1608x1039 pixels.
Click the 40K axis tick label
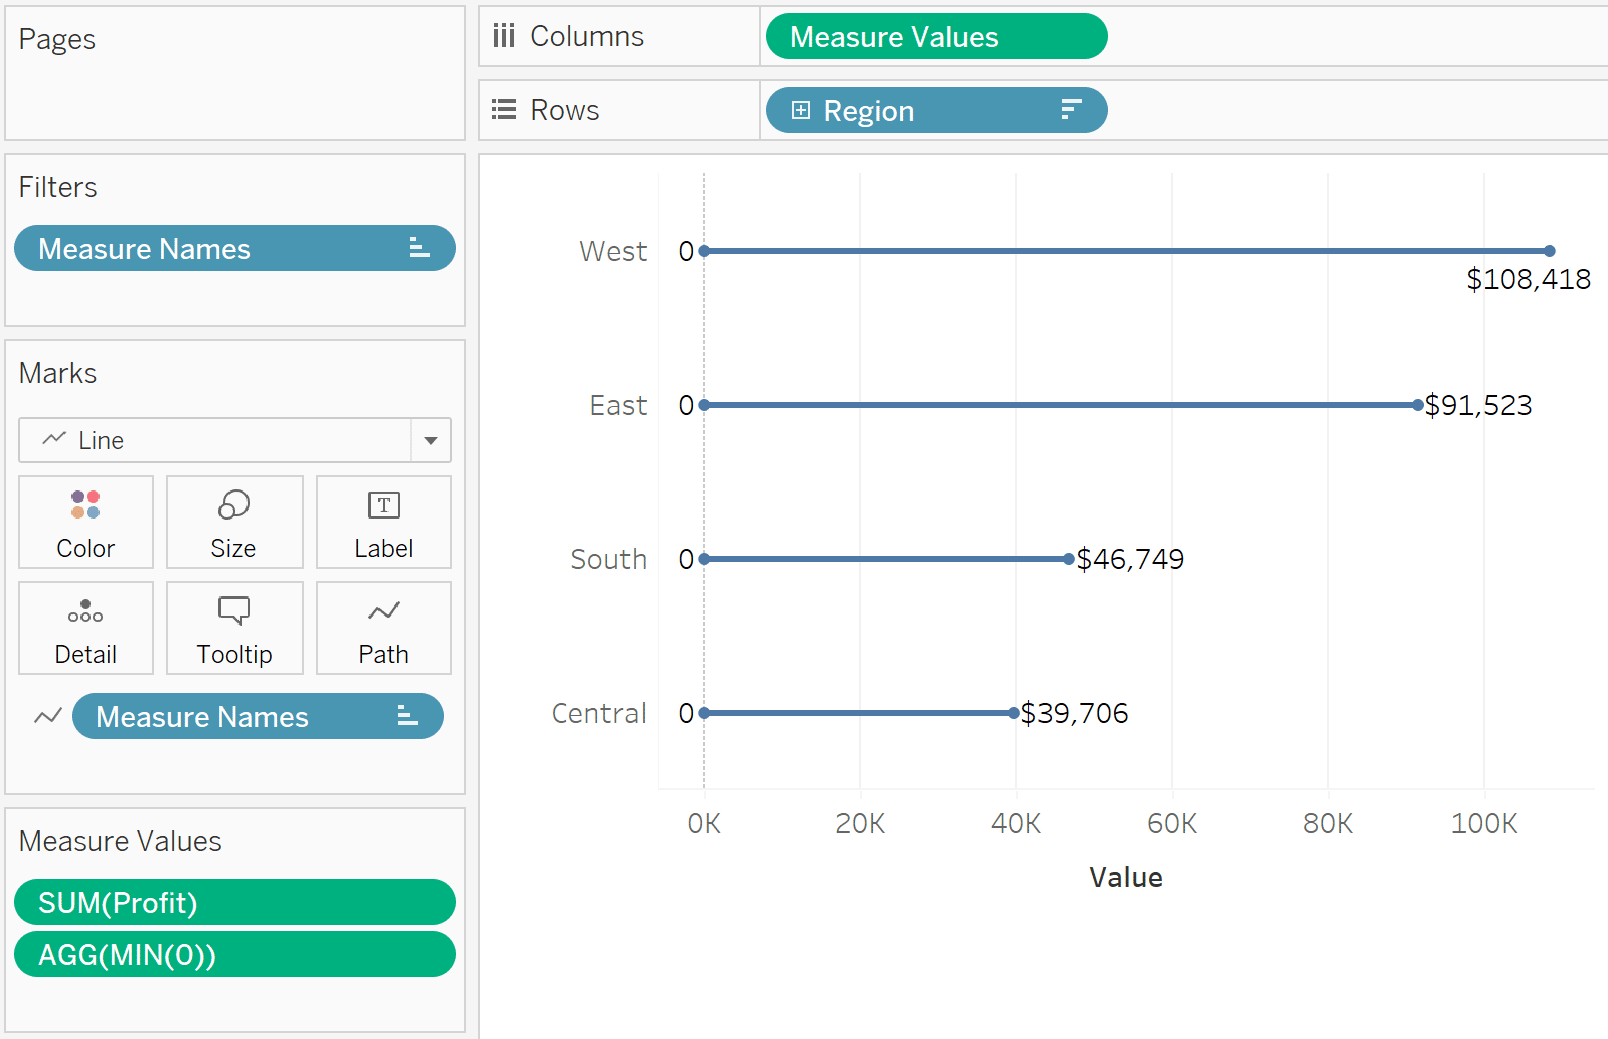(1016, 823)
